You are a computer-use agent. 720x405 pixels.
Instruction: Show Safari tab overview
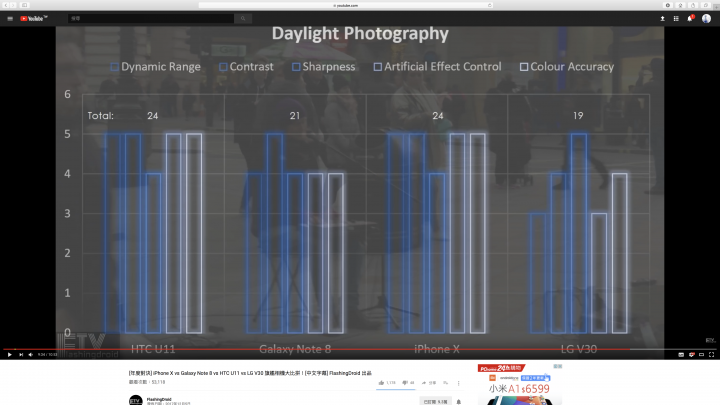tap(706, 5)
